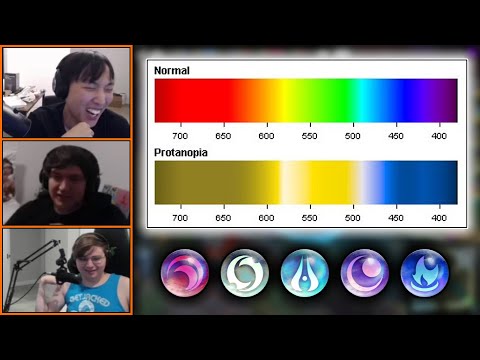Click the 400 label under Protanopia spectrum
This screenshot has height=360, width=480.
tap(439, 218)
